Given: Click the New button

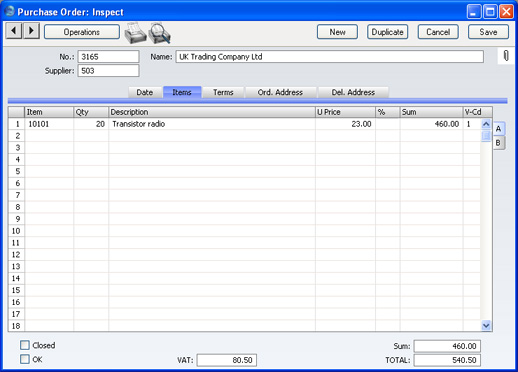Looking at the screenshot, I should (337, 32).
